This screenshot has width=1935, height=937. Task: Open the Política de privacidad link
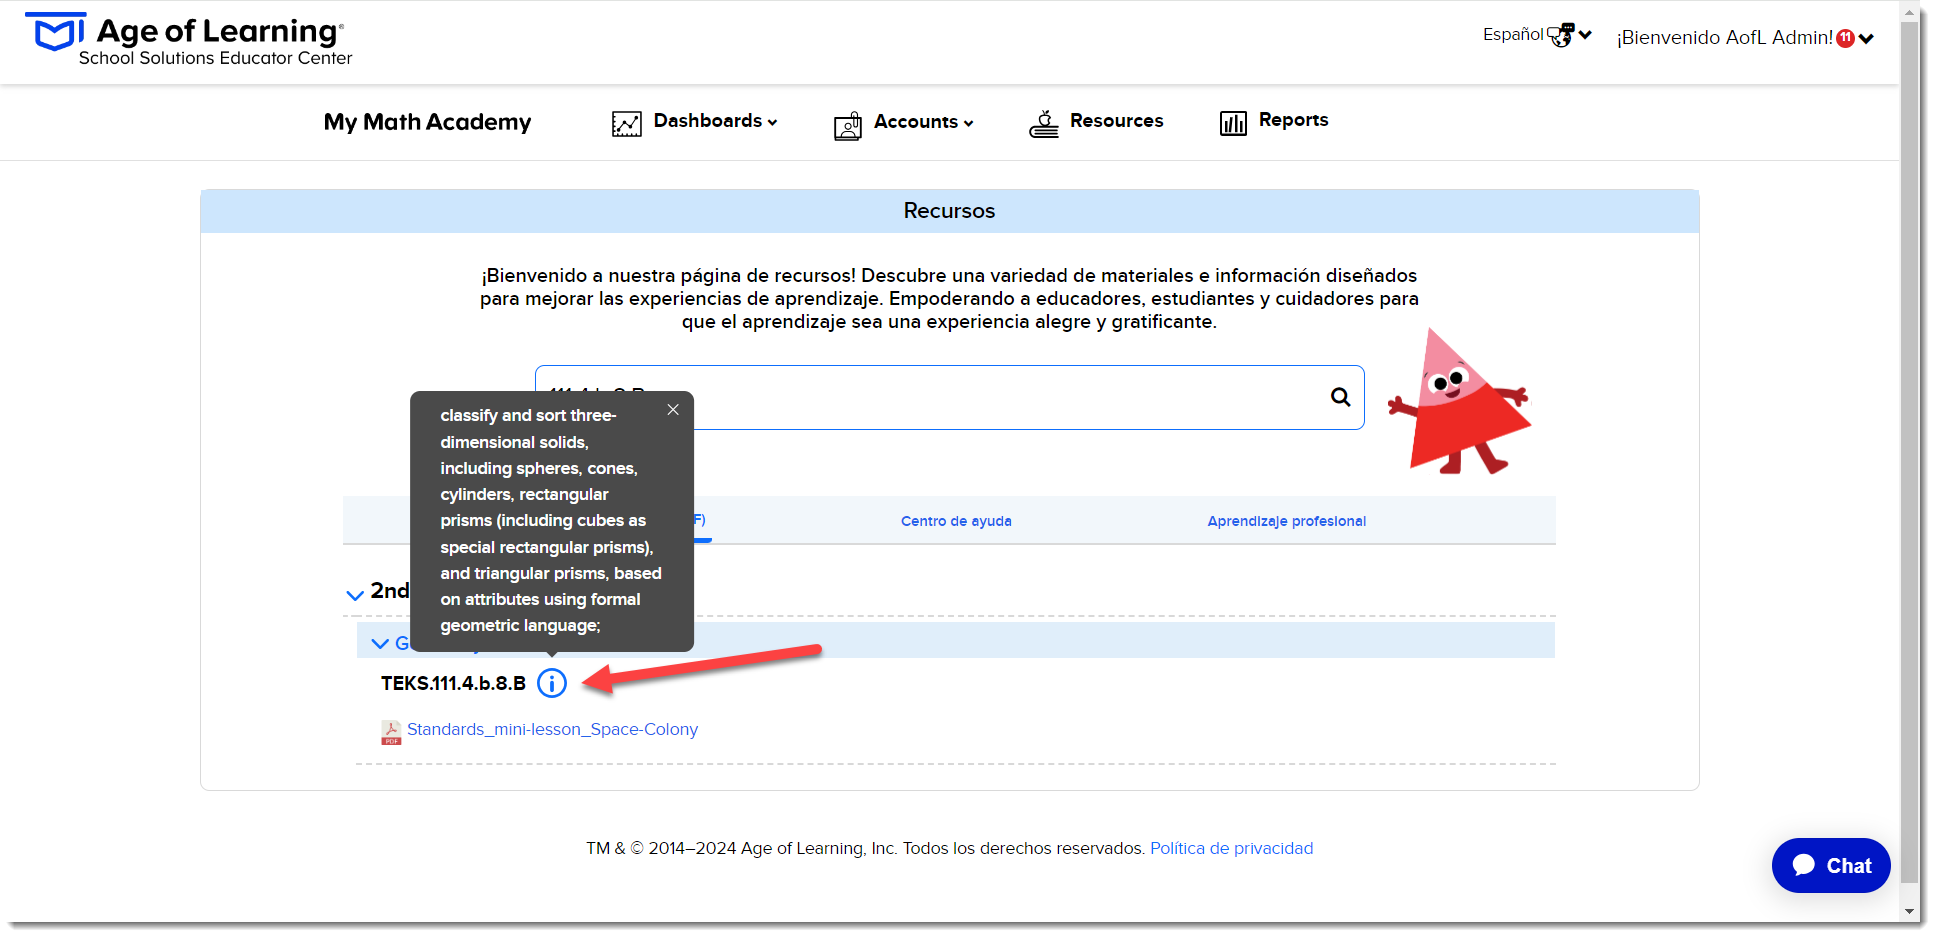coord(1231,848)
